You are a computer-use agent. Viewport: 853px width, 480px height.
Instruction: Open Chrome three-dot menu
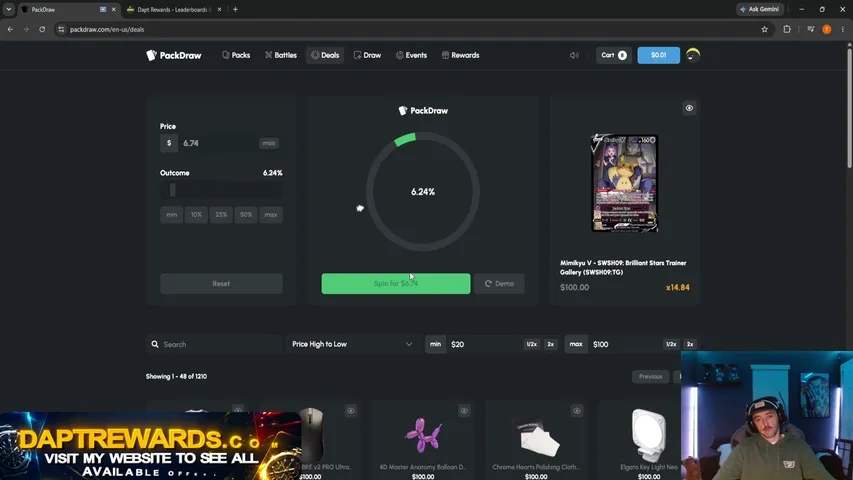[x=843, y=29]
